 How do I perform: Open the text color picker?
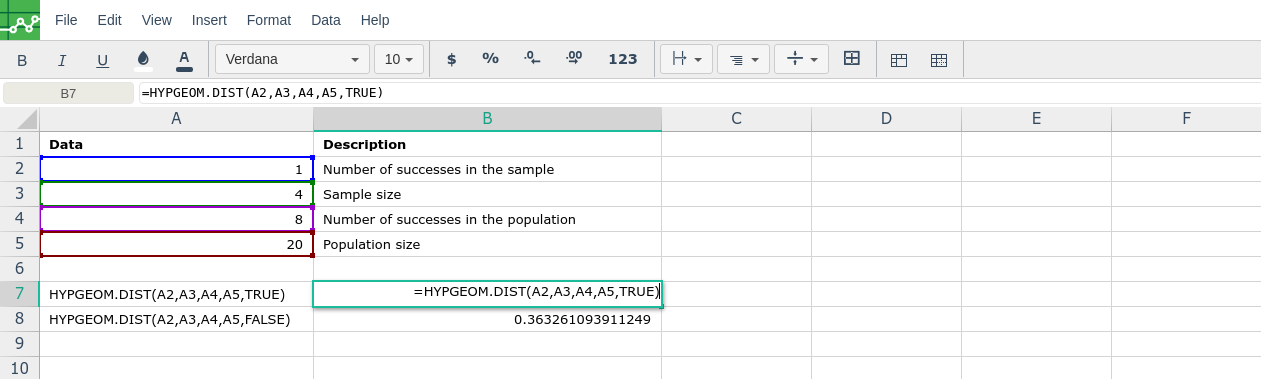click(x=184, y=60)
